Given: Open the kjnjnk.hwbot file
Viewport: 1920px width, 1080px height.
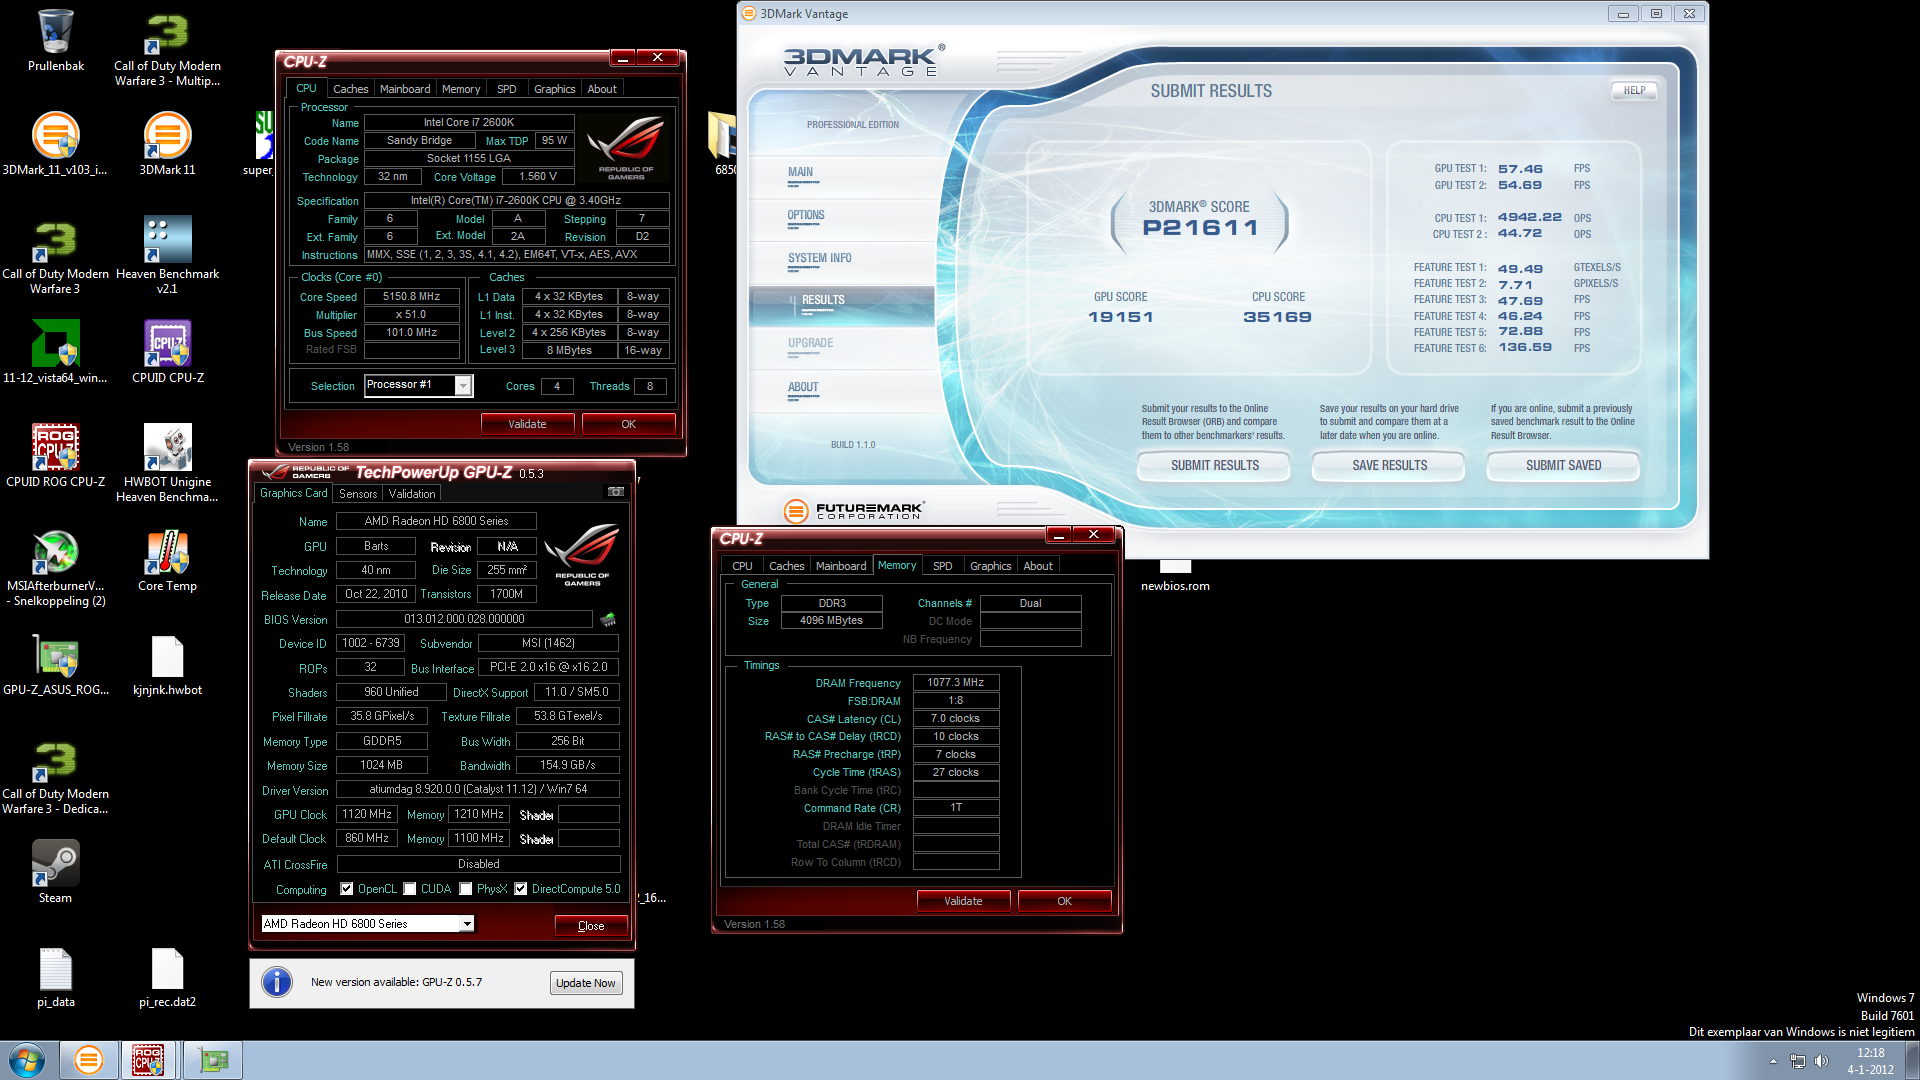Looking at the screenshot, I should click(167, 664).
